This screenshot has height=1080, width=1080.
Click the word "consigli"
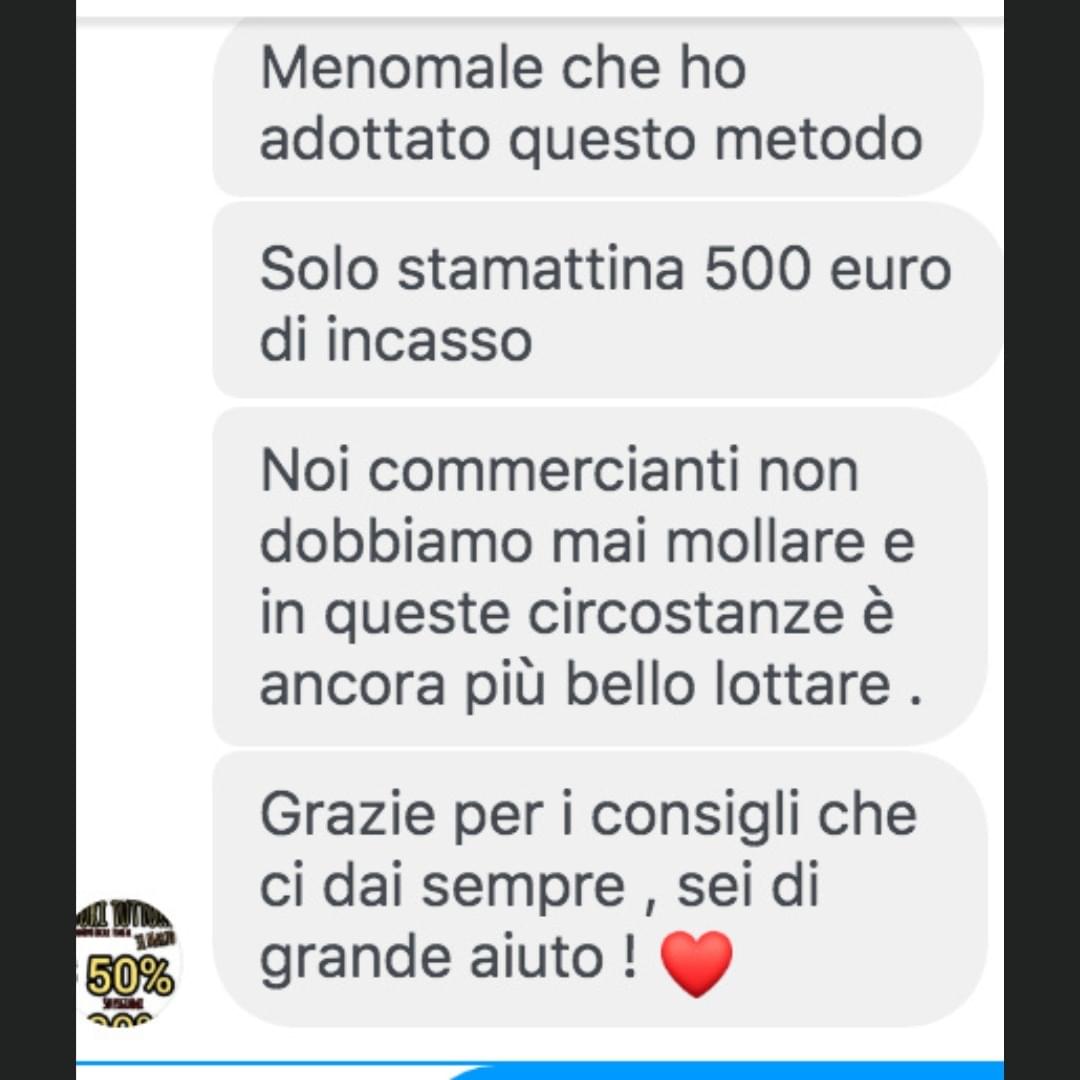tap(696, 816)
